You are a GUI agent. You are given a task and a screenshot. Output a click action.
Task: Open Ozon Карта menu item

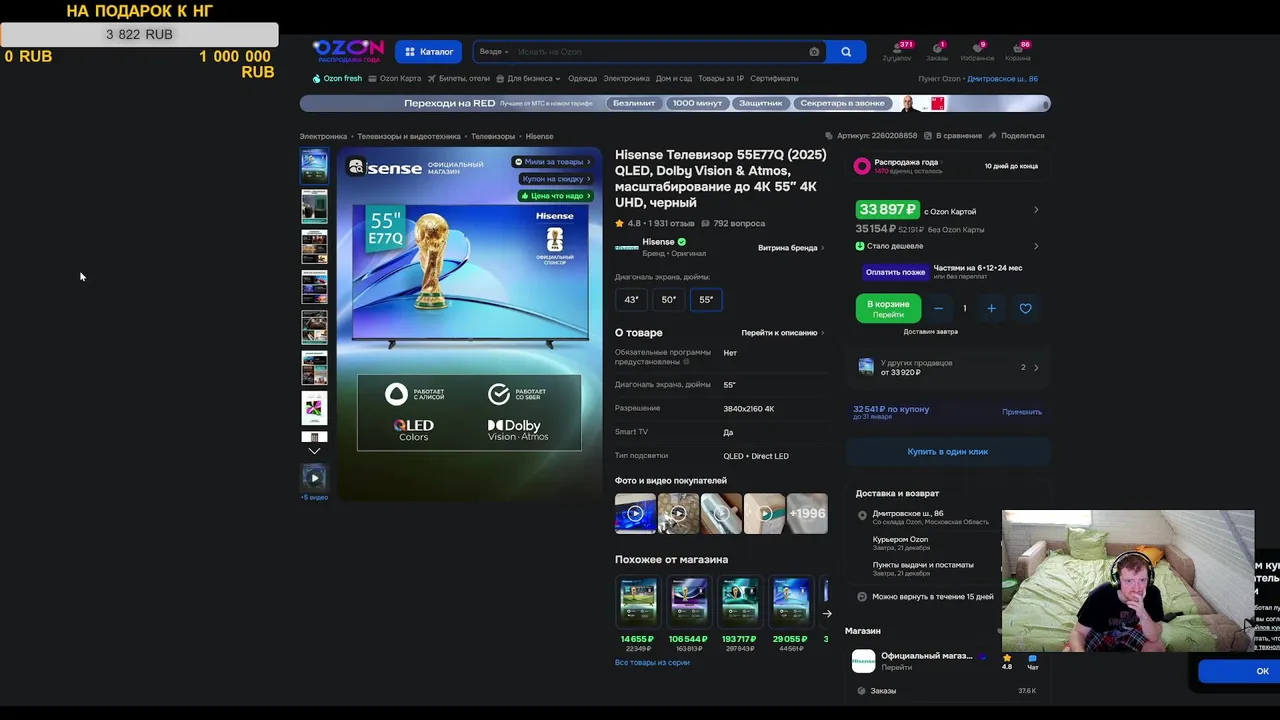point(395,79)
